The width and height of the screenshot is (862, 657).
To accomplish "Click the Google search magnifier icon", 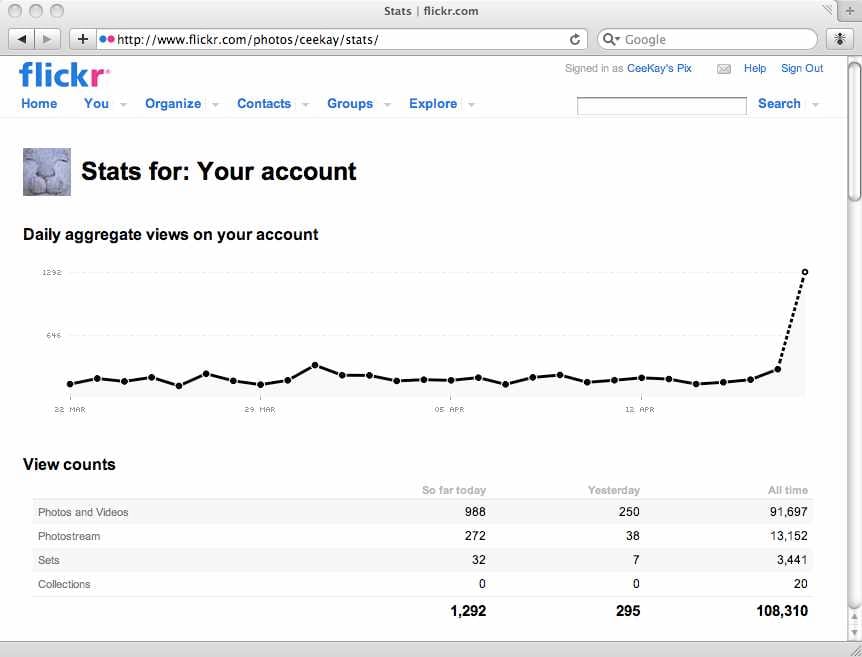I will point(611,39).
